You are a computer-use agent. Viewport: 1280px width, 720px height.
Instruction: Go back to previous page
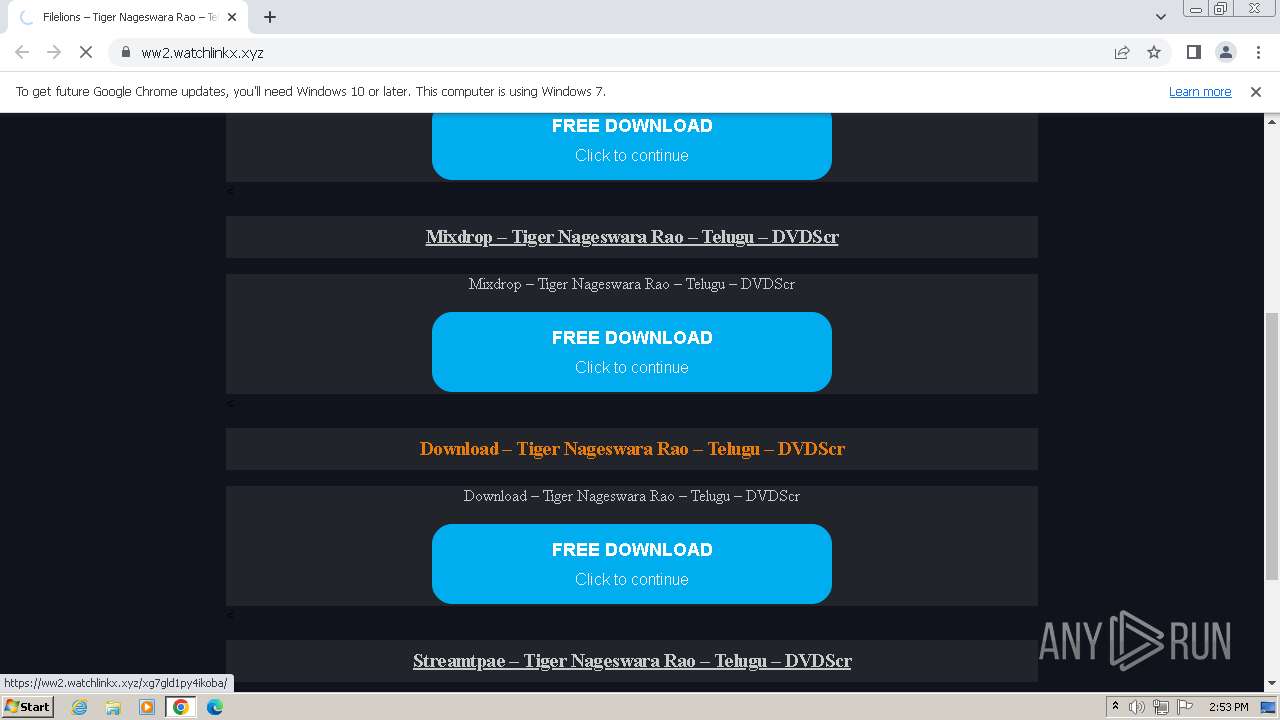click(x=22, y=52)
